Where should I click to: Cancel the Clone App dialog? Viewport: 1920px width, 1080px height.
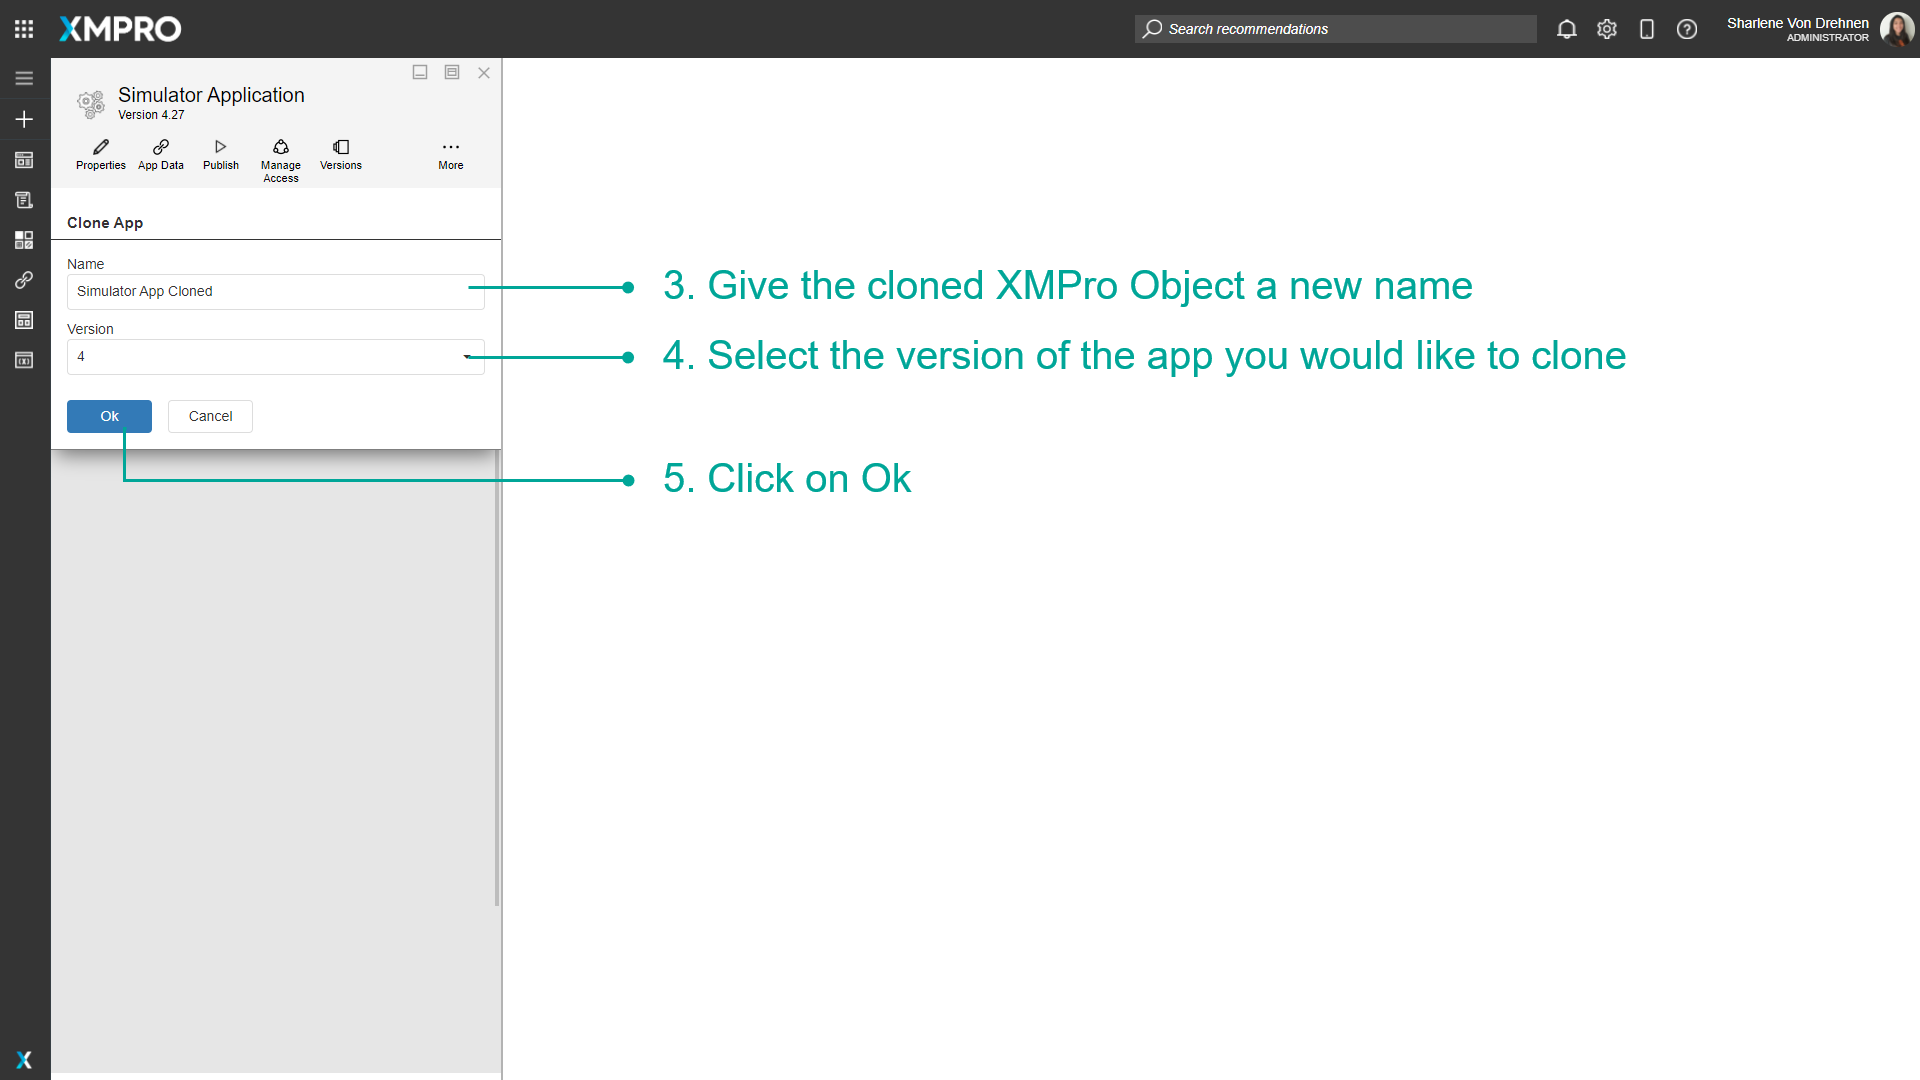pyautogui.click(x=210, y=416)
